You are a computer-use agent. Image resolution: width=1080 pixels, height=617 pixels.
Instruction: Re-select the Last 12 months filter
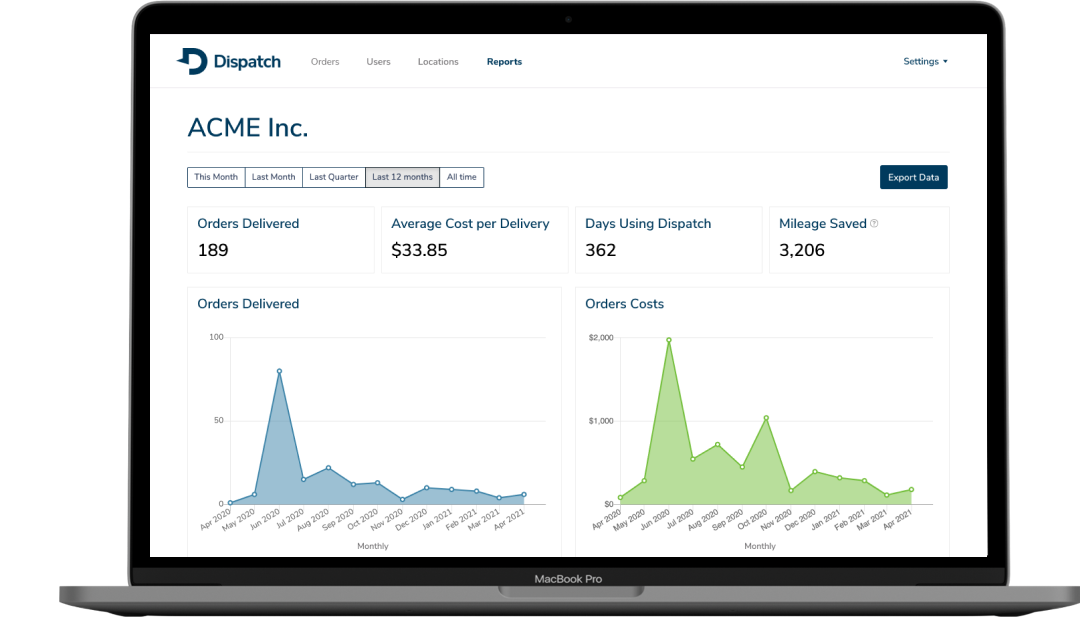click(x=402, y=177)
